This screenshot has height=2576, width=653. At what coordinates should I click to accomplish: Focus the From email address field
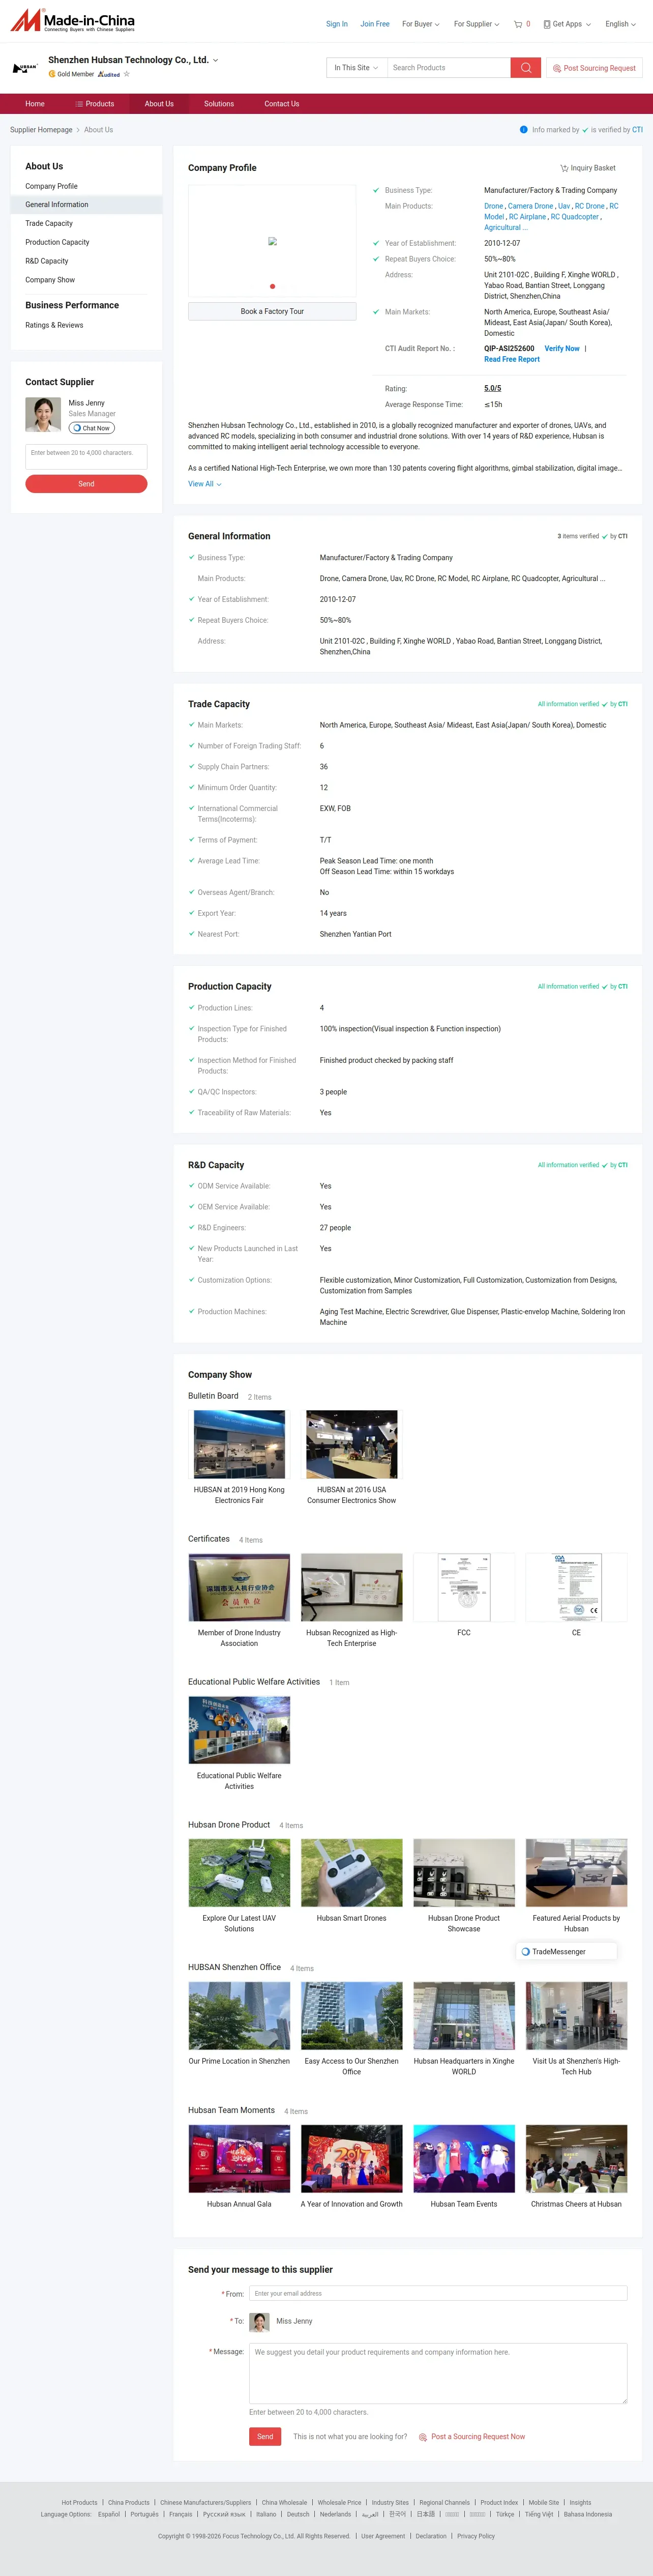coord(438,2293)
